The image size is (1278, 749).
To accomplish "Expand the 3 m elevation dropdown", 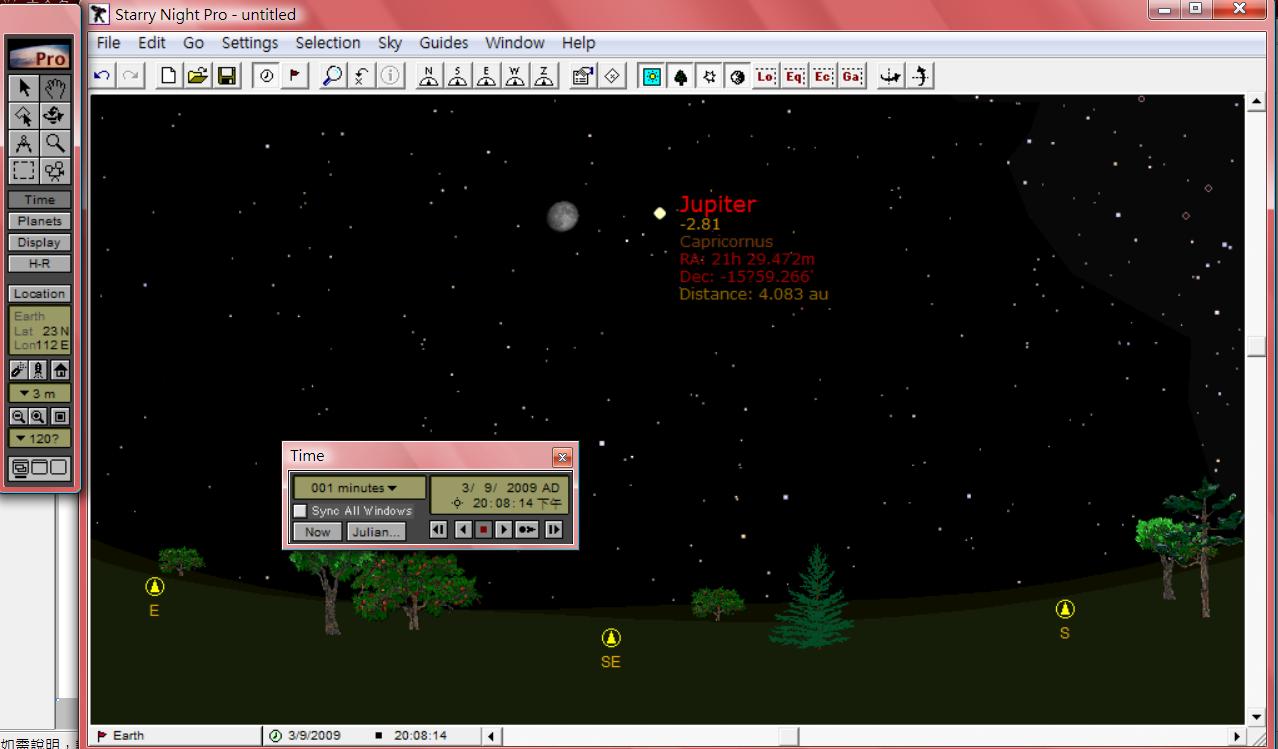I will 39,393.
